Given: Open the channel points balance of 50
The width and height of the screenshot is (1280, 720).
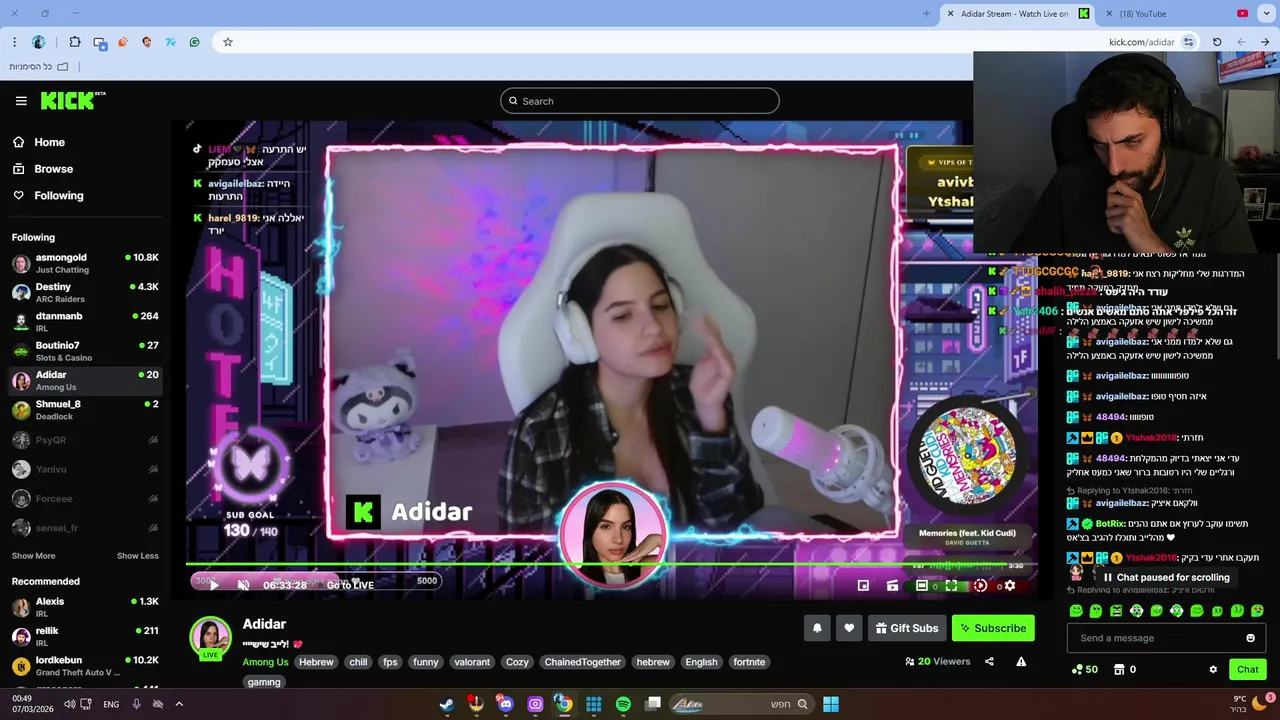Looking at the screenshot, I should tap(1085, 669).
